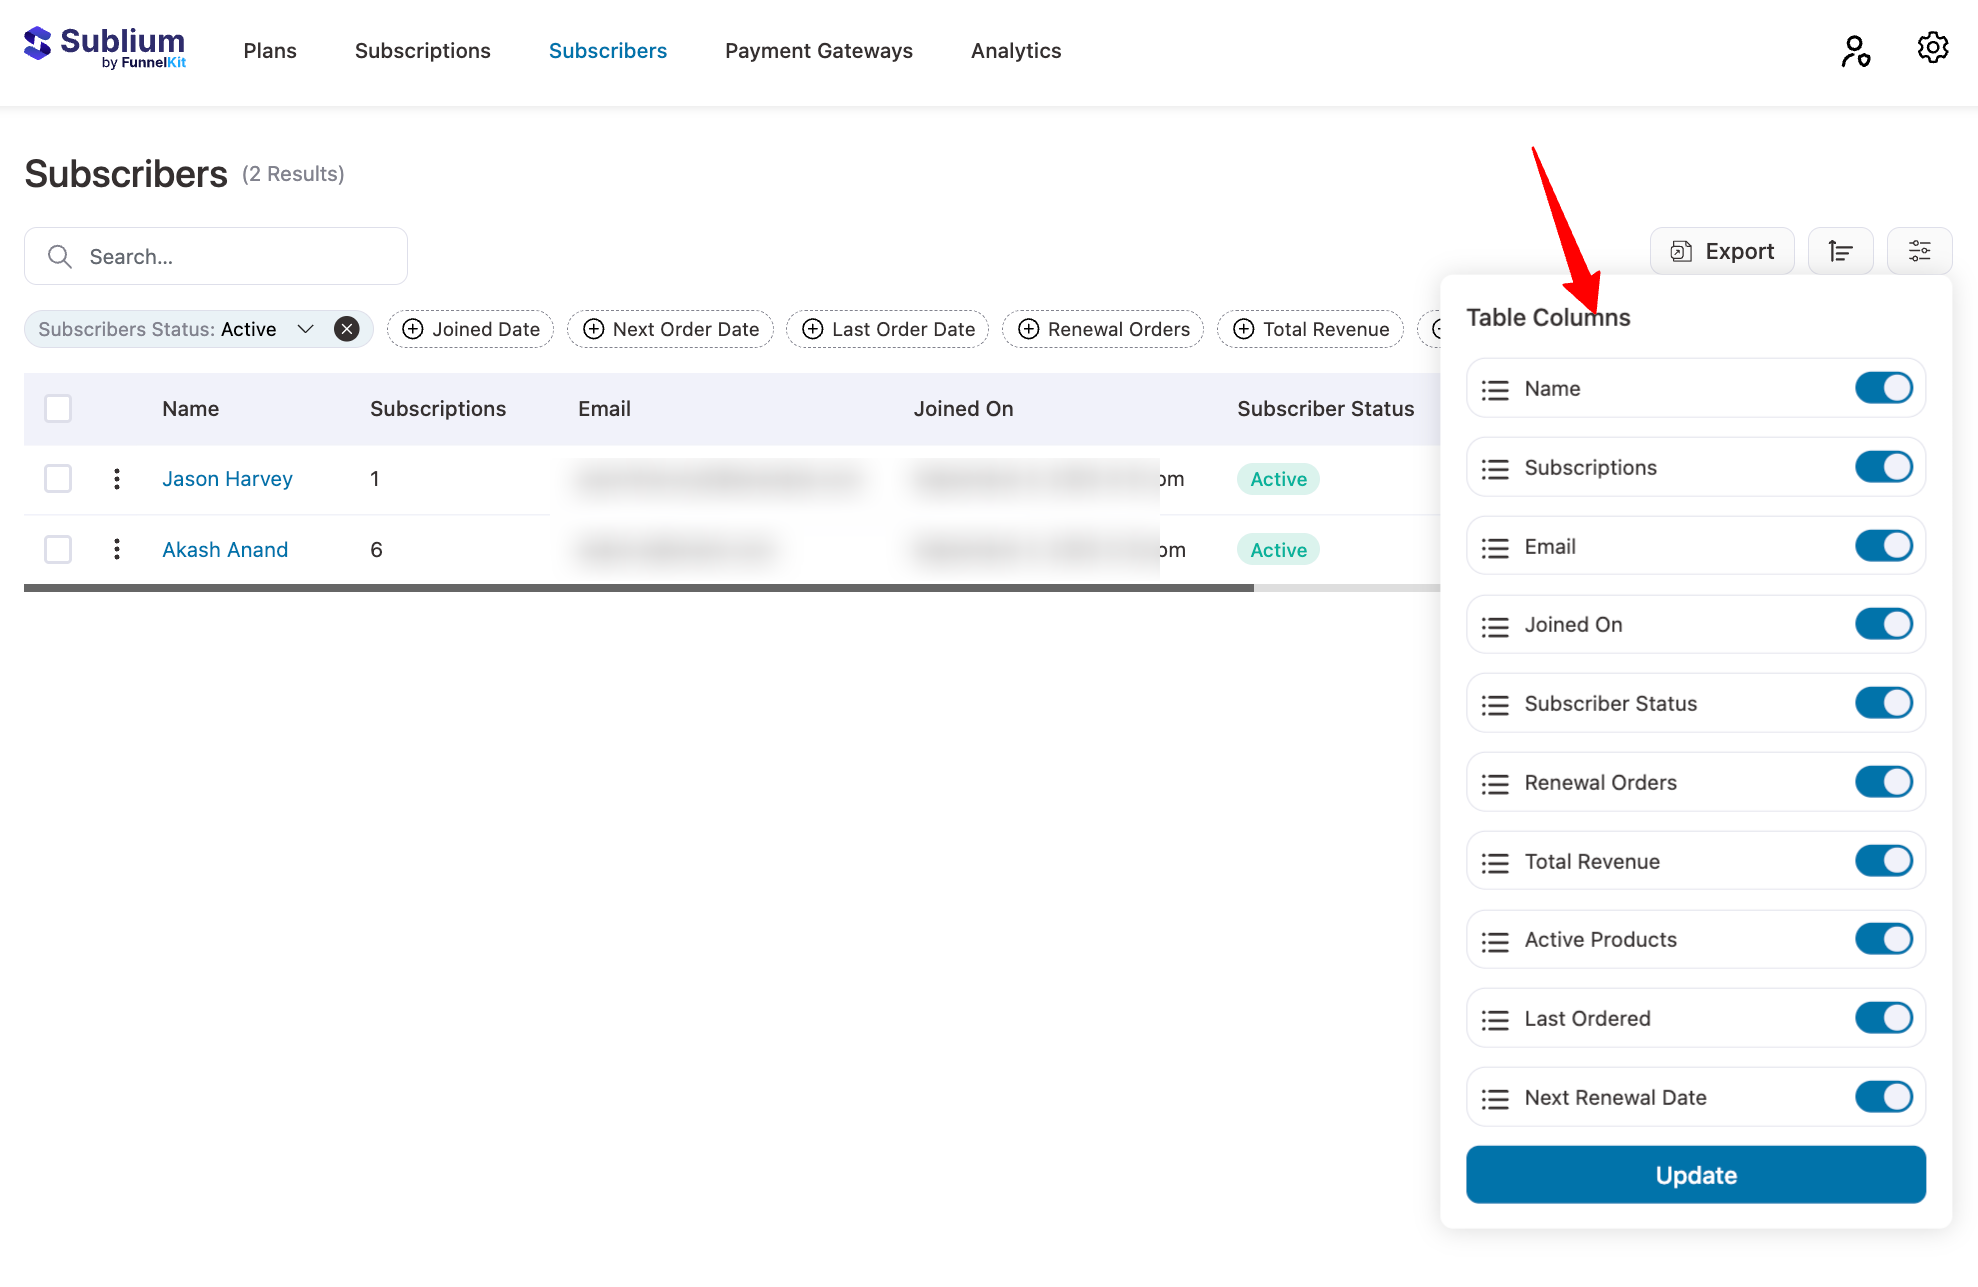Disable the Email column toggle
Viewport: 1978px width, 1287px height.
[1884, 546]
